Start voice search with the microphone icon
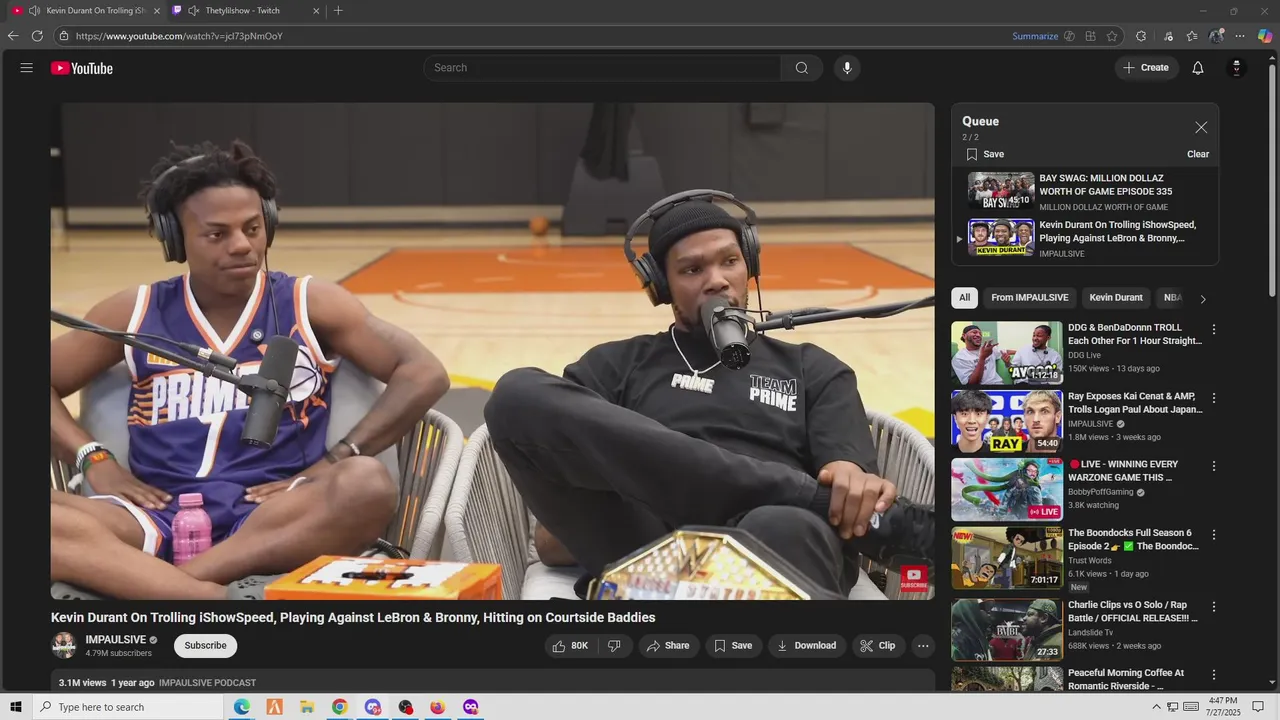 [x=847, y=68]
